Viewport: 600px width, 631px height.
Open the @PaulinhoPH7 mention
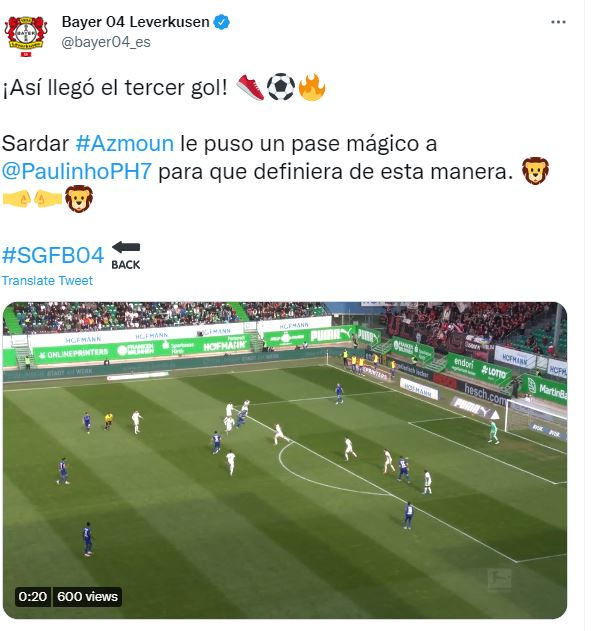coord(77,172)
